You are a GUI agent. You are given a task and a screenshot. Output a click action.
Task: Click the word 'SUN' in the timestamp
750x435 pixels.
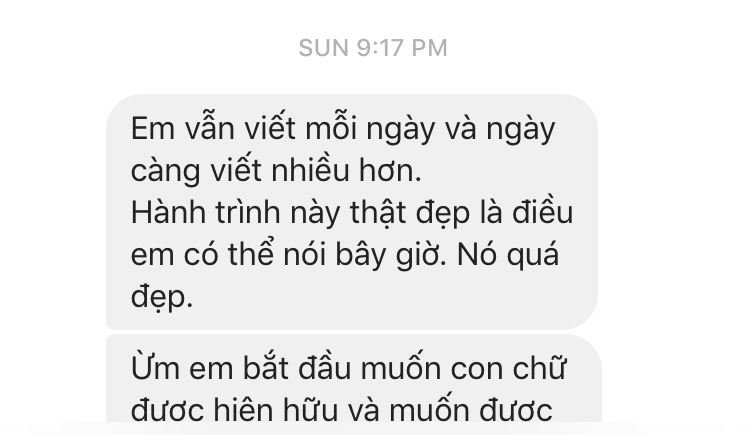pyautogui.click(x=324, y=48)
